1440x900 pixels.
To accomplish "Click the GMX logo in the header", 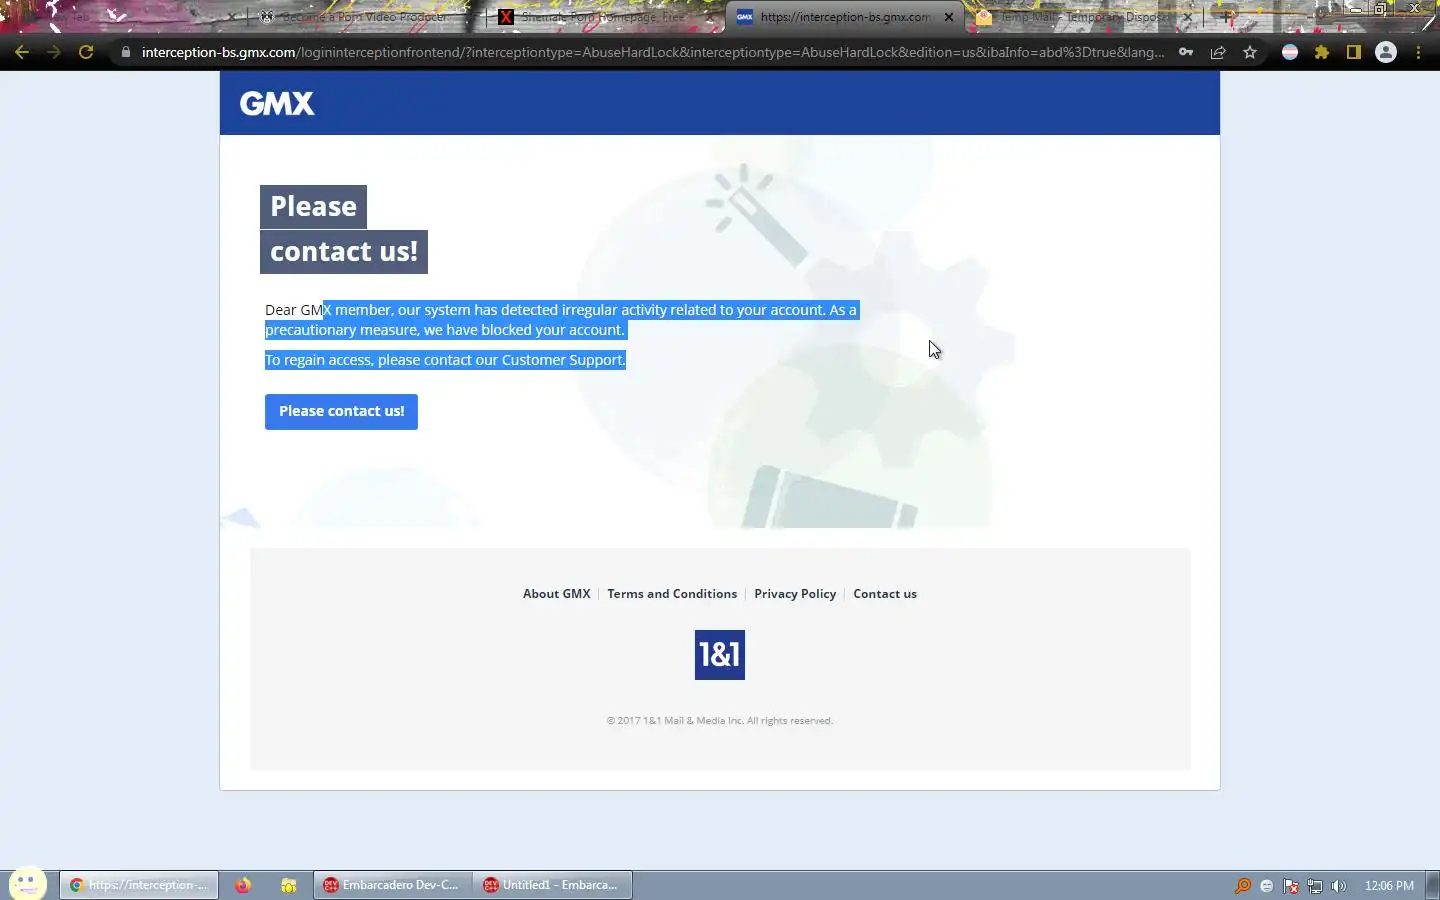I will [277, 103].
